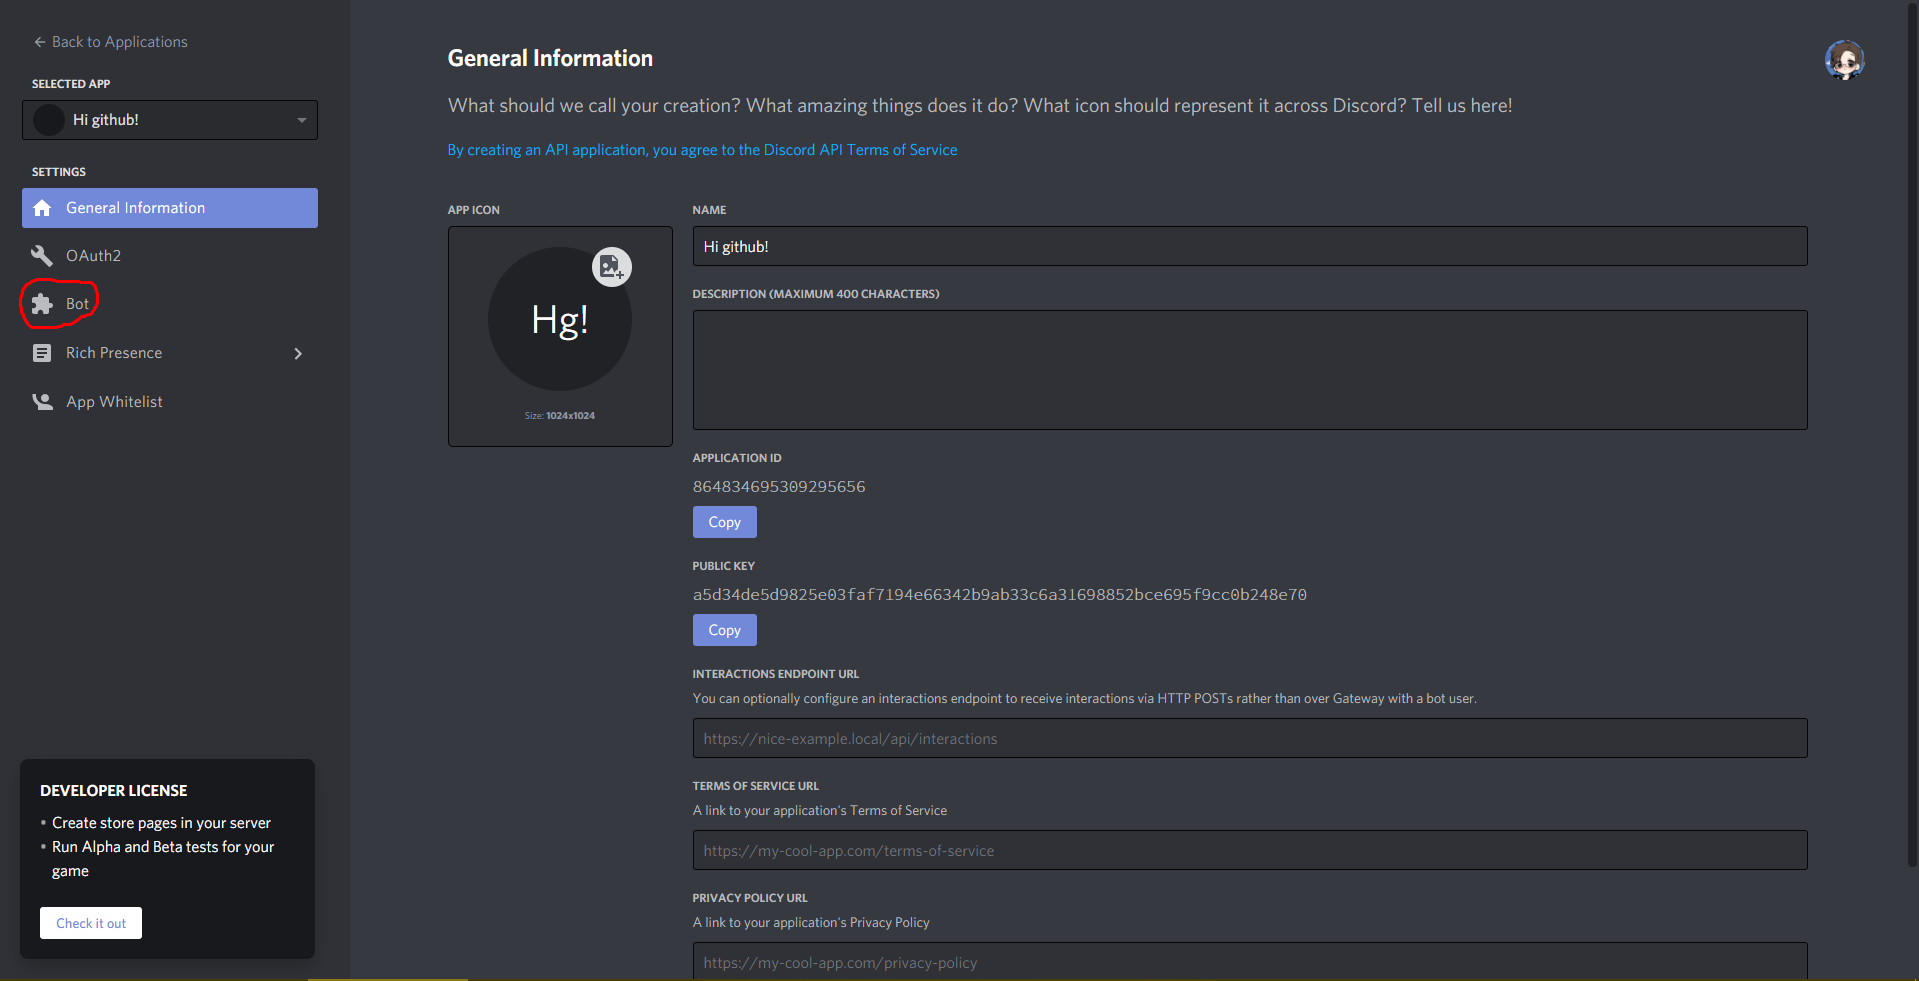
Task: Click the DEVELOPER LICENSE heading
Action: pyautogui.click(x=114, y=790)
